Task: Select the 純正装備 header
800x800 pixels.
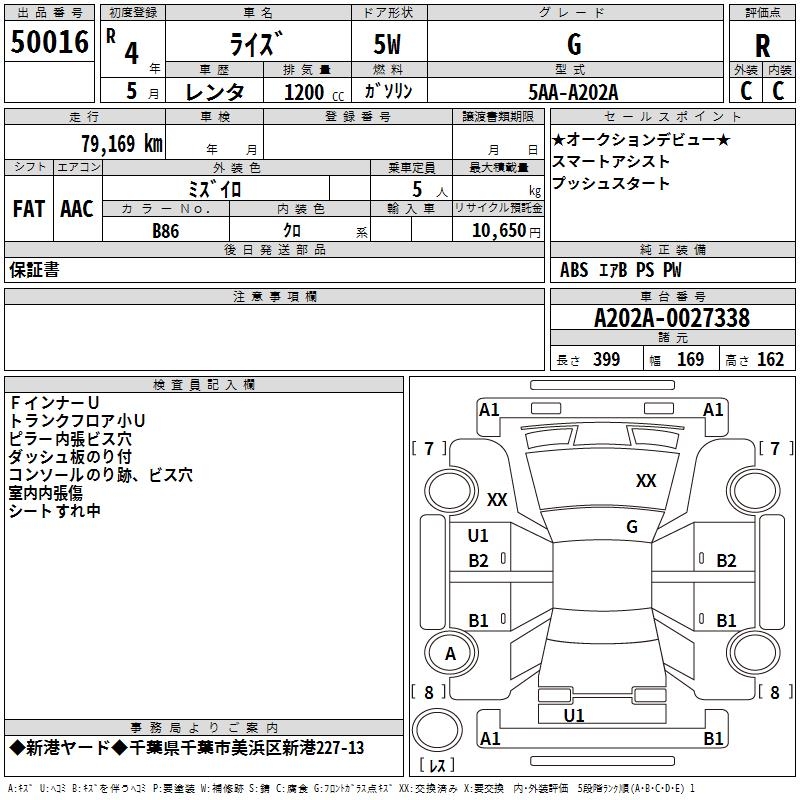Action: [672, 249]
